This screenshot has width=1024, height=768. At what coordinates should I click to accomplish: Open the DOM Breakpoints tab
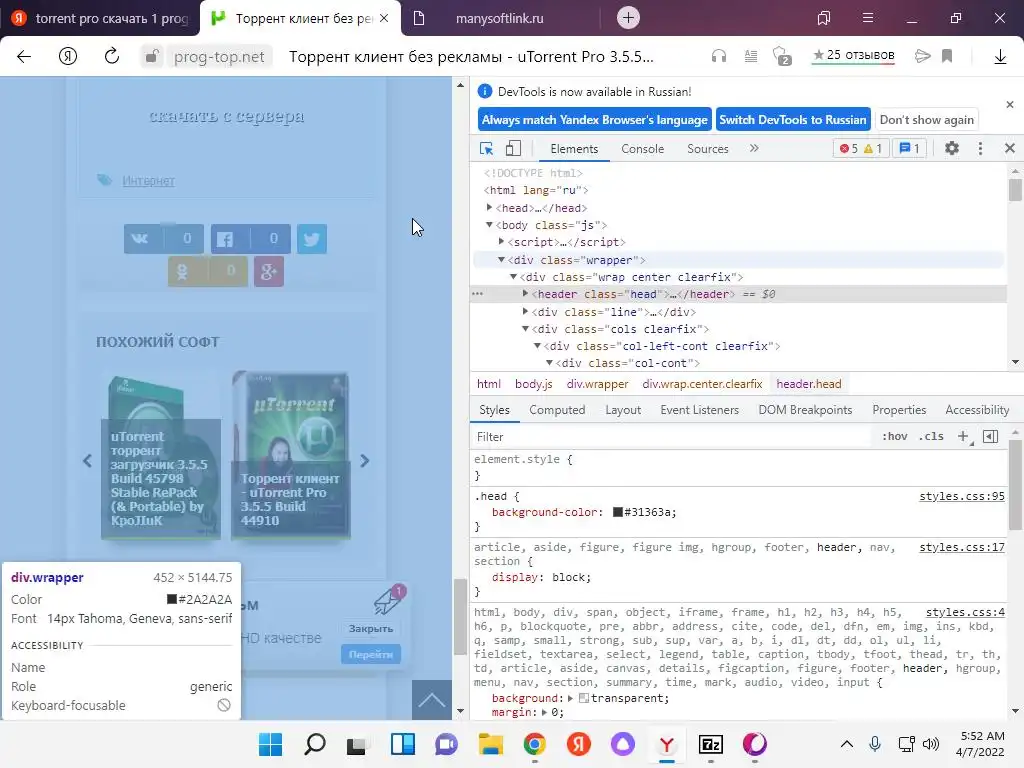[805, 410]
